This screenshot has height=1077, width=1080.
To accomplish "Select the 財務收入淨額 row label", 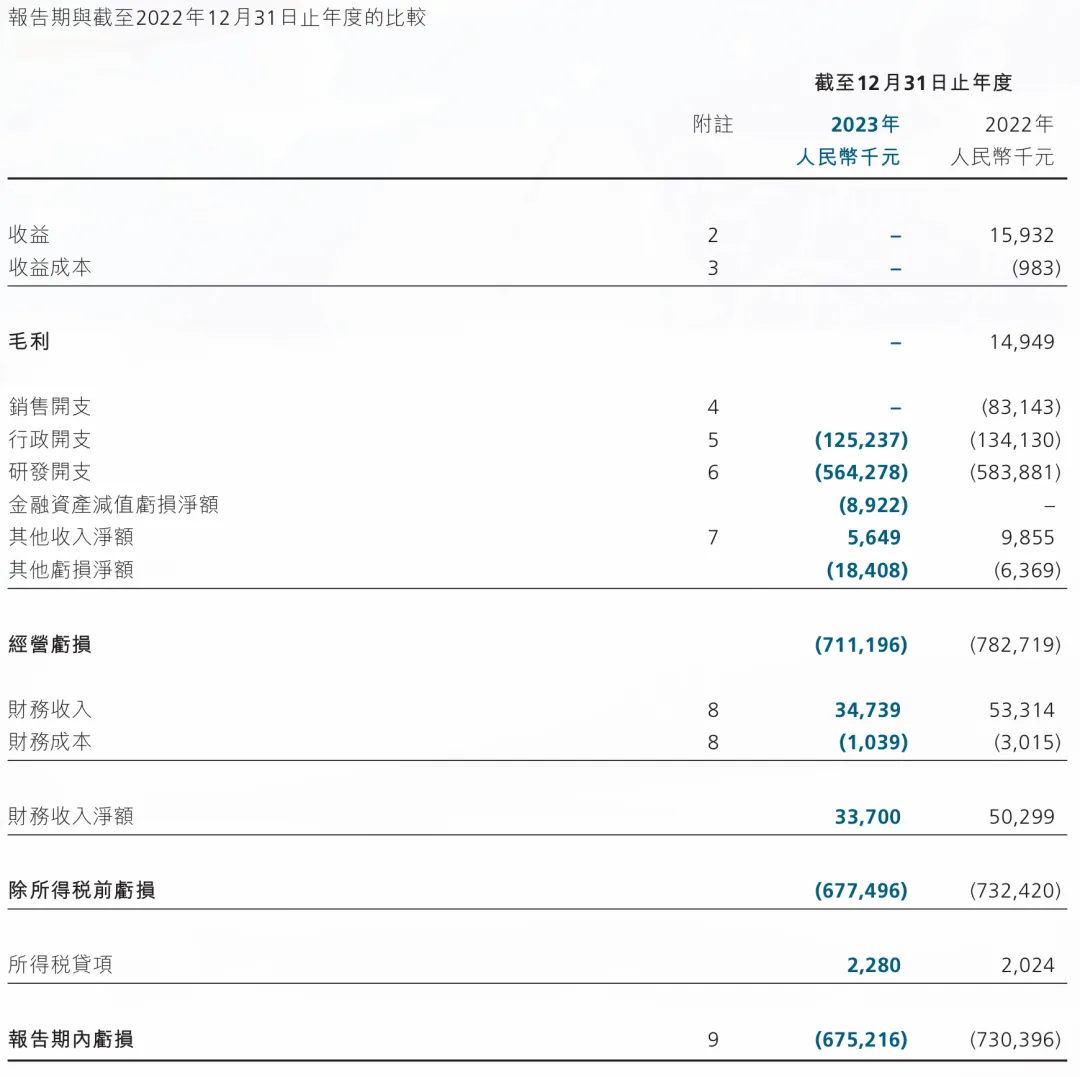I will pos(71,817).
